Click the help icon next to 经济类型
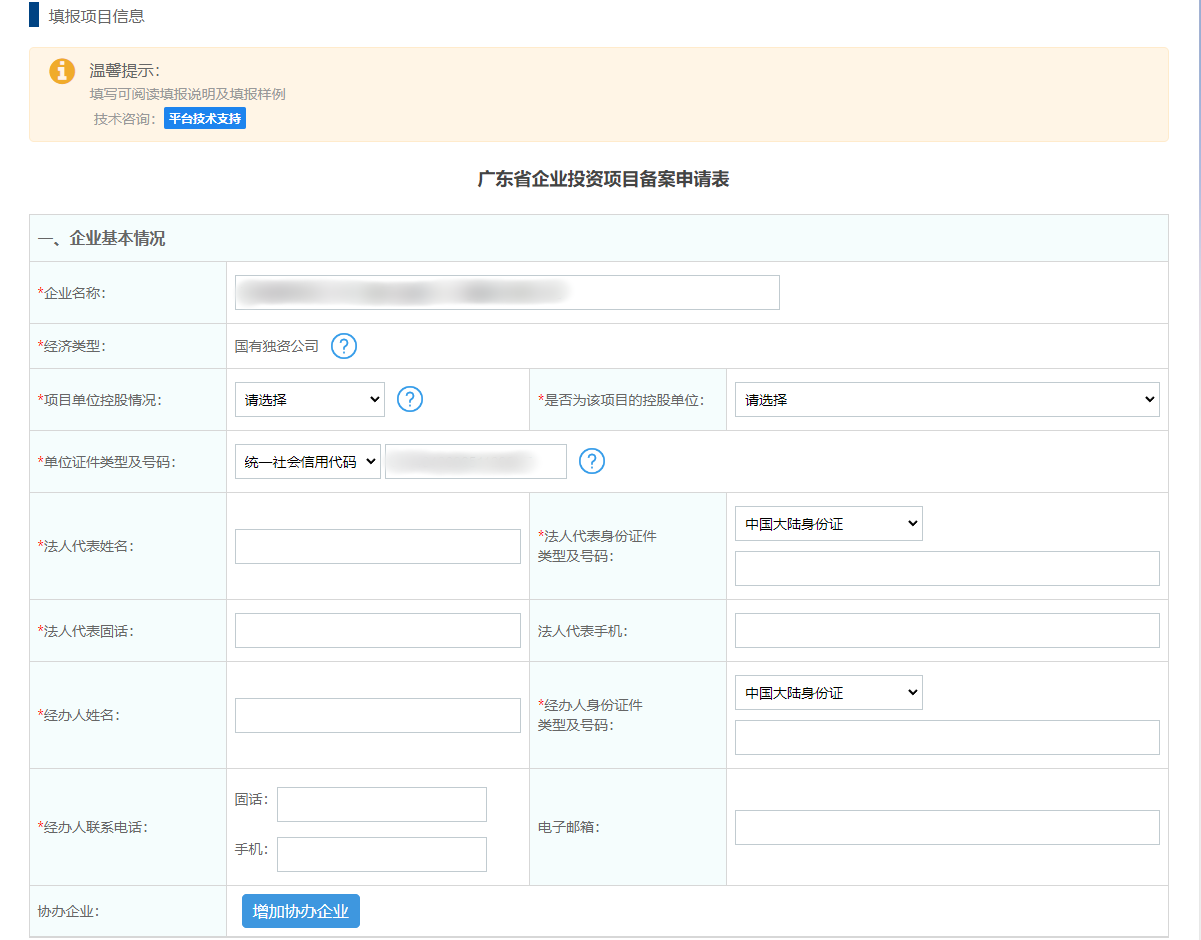1201x940 pixels. click(x=344, y=346)
